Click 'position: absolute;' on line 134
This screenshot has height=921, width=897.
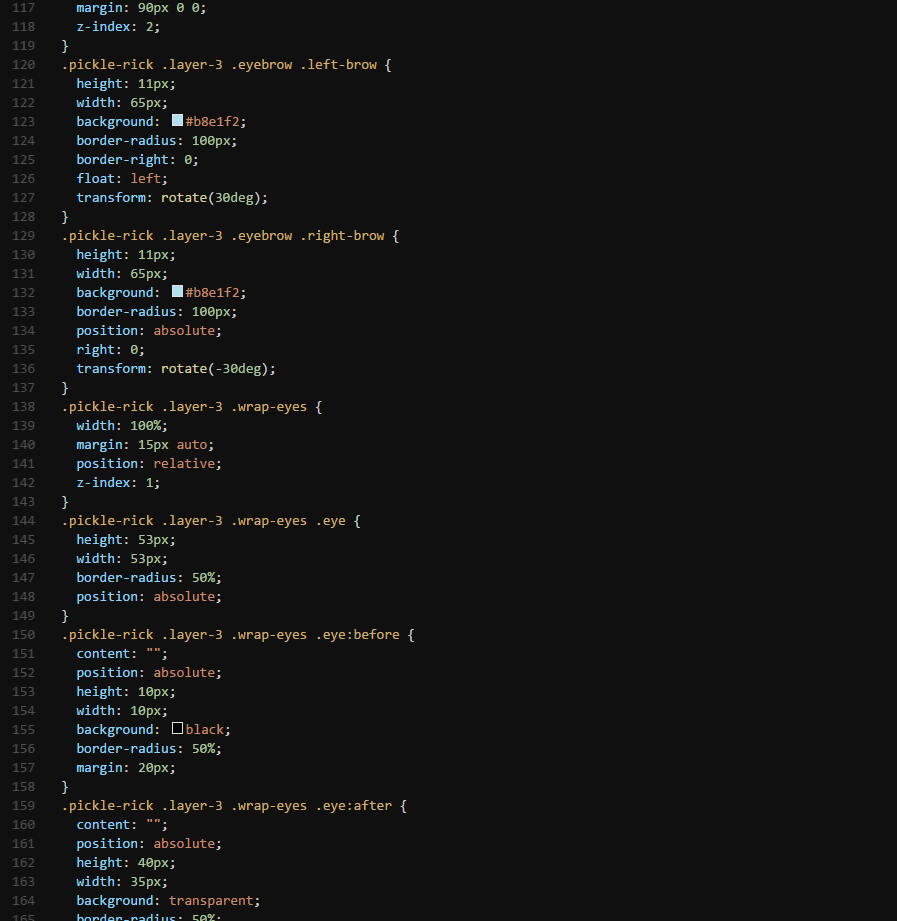tap(149, 331)
